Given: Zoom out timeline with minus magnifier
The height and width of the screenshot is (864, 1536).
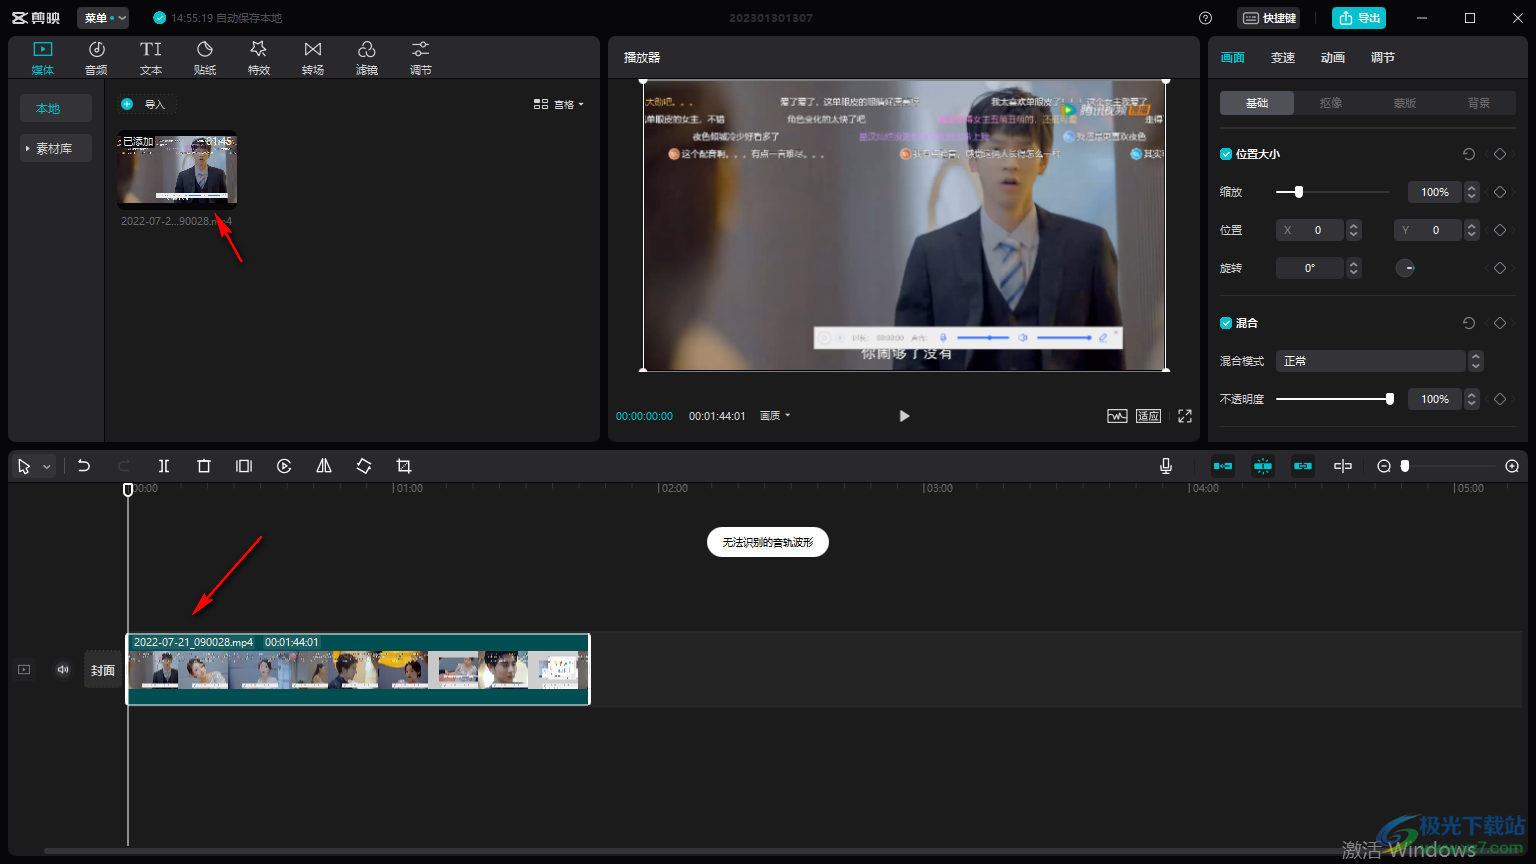Looking at the screenshot, I should tap(1384, 466).
